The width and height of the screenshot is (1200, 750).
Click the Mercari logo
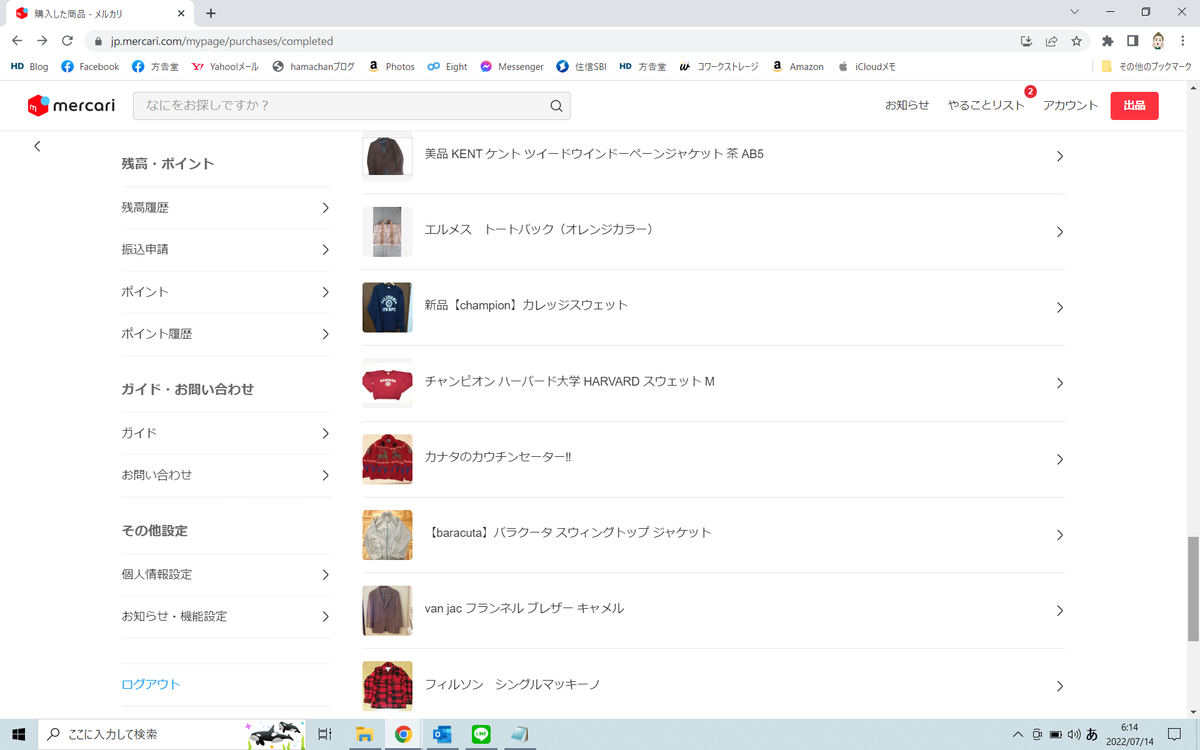coord(71,105)
